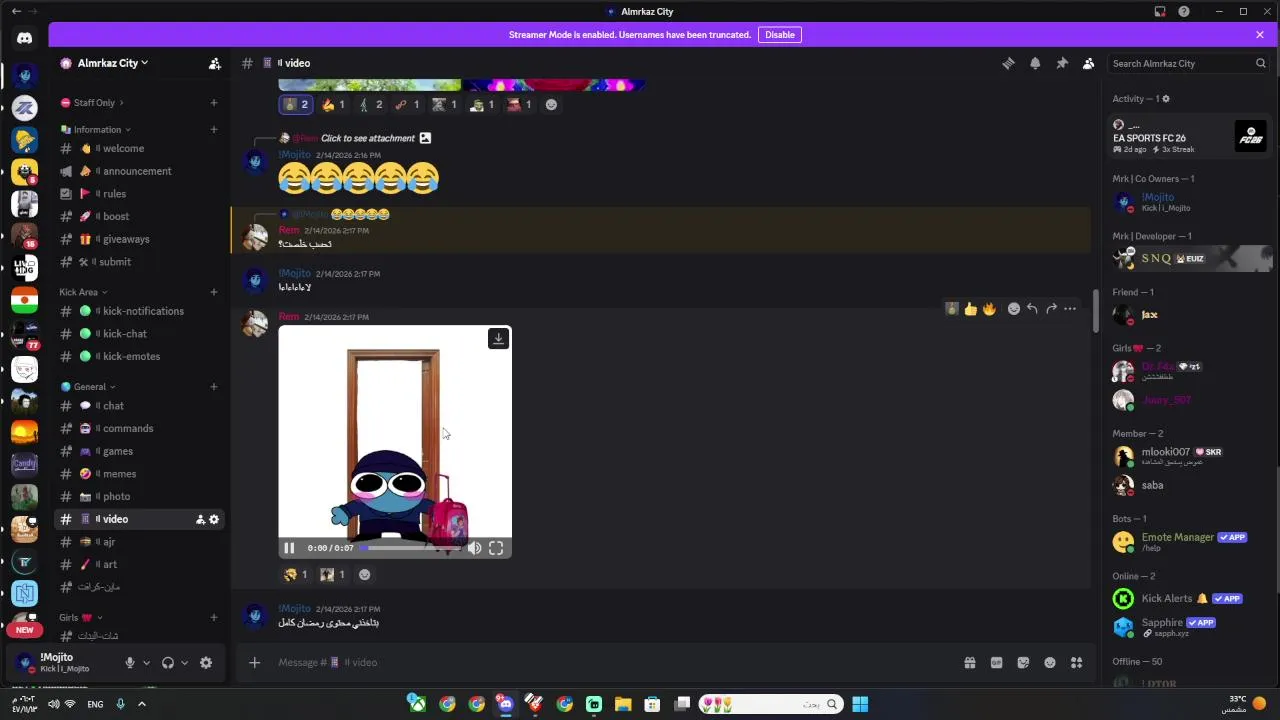Screen dimensions: 1280x720
Task: Collapse the Kick Area category
Action: tap(84, 292)
